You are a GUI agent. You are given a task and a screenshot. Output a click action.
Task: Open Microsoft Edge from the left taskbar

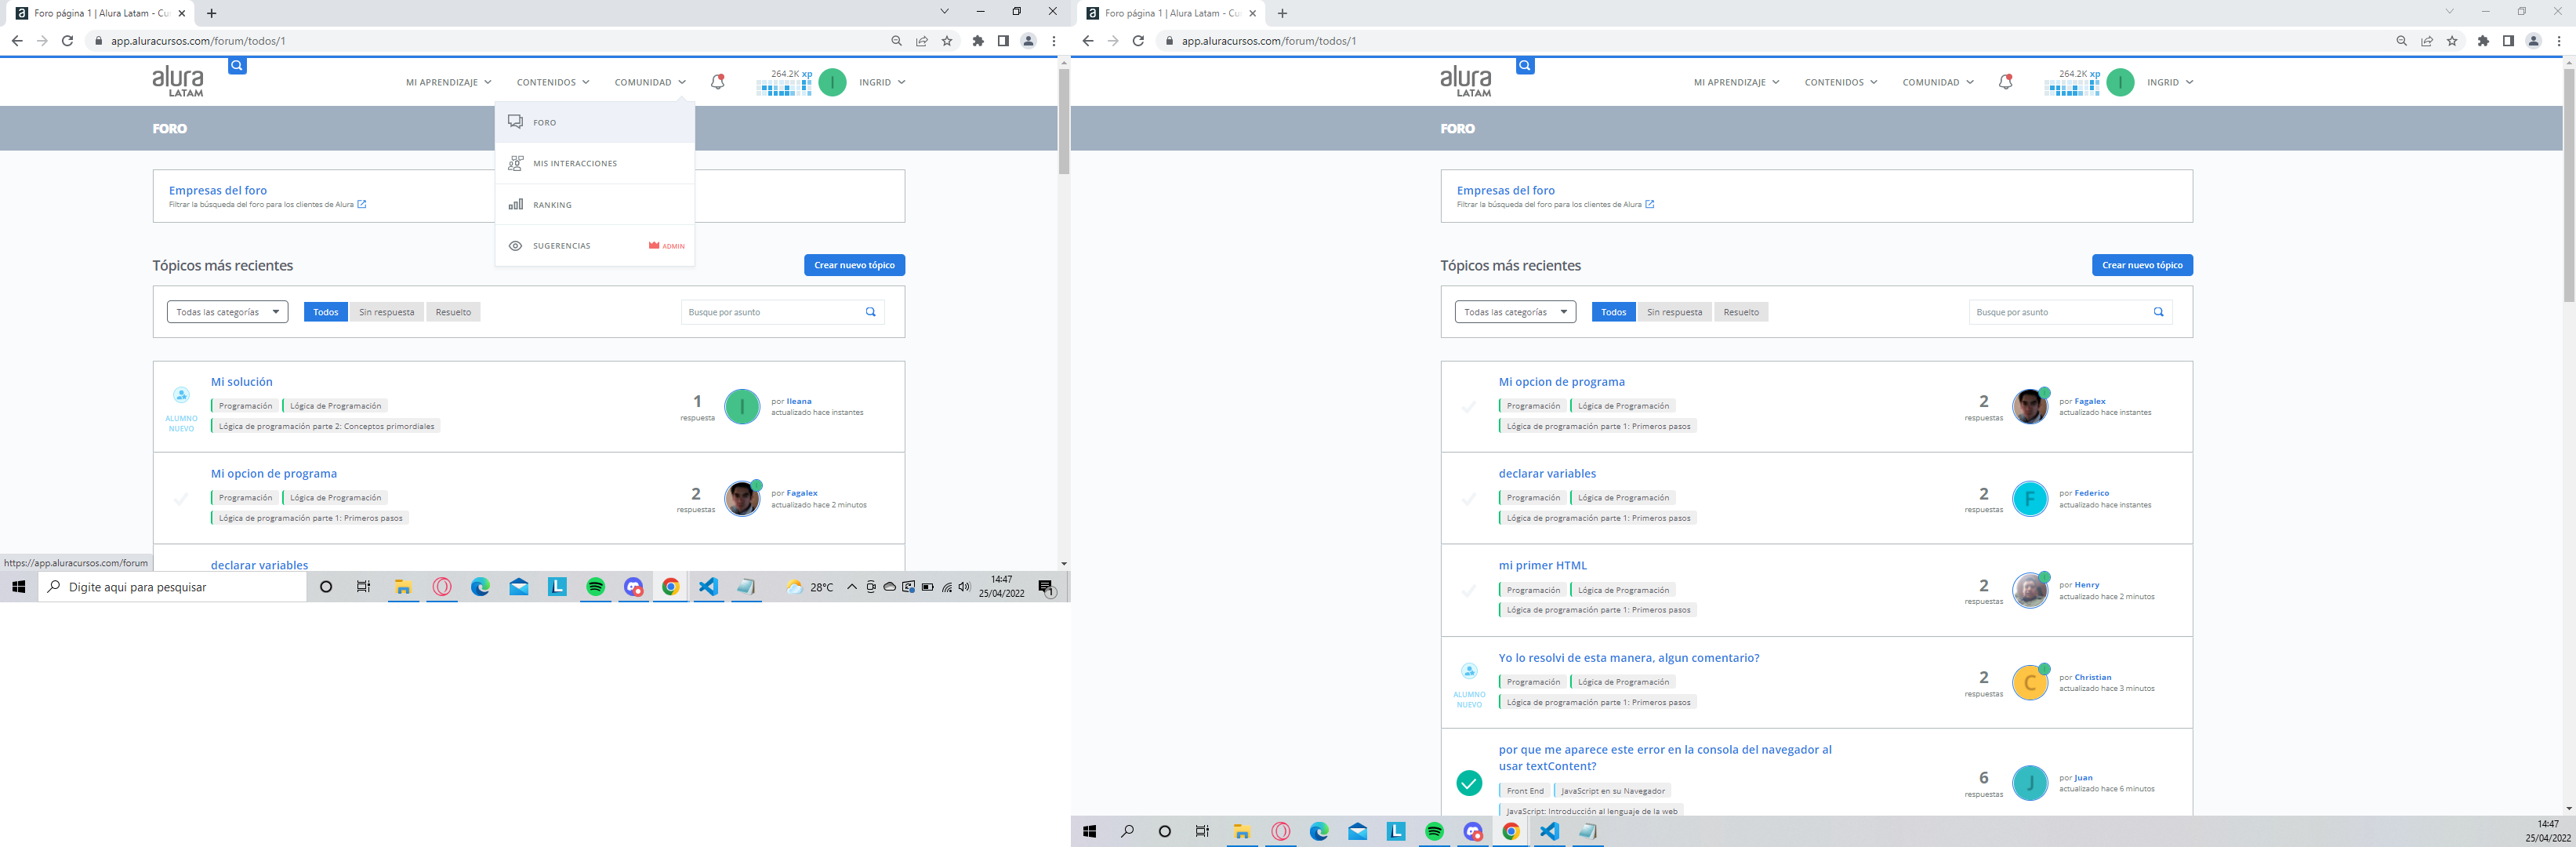click(x=481, y=587)
